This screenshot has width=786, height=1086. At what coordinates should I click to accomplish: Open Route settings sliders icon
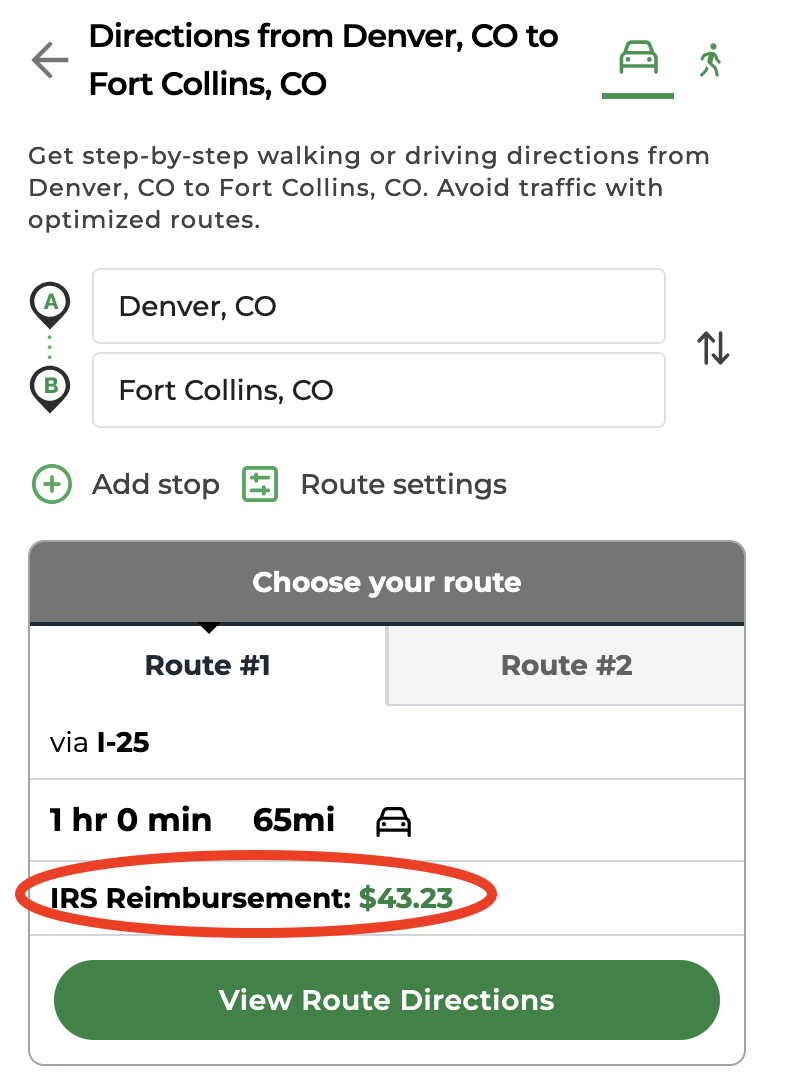[x=260, y=485]
